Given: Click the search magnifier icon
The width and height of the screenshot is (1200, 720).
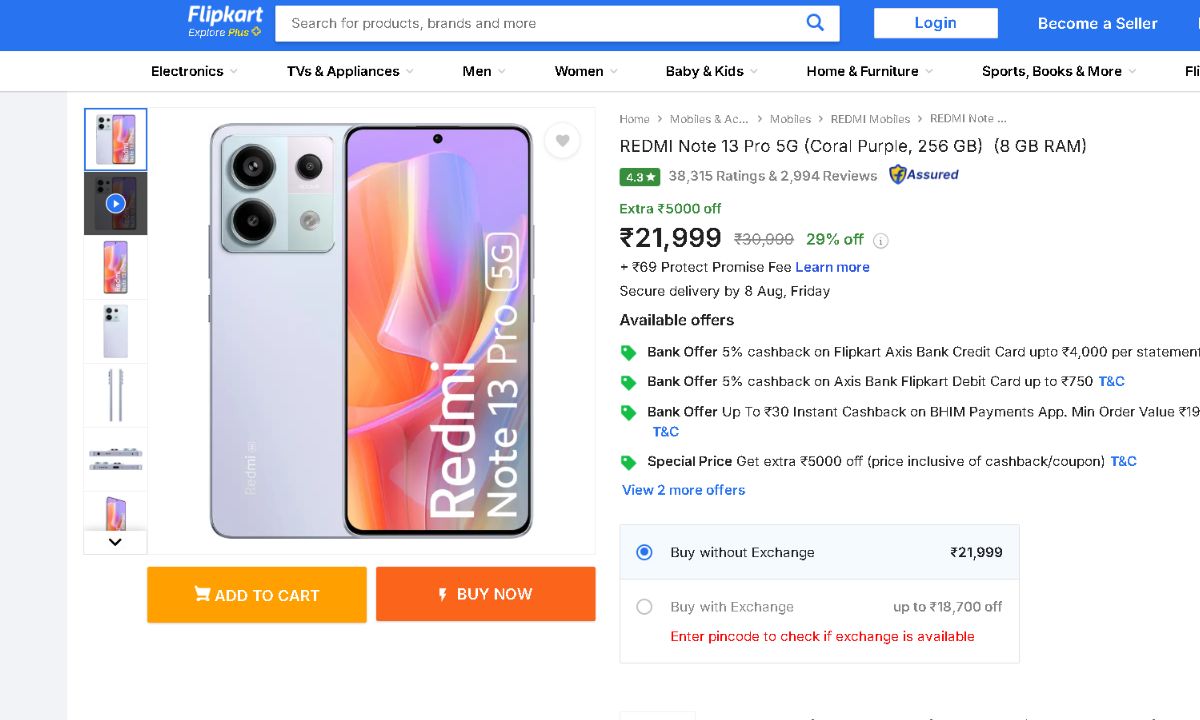Looking at the screenshot, I should click(815, 23).
